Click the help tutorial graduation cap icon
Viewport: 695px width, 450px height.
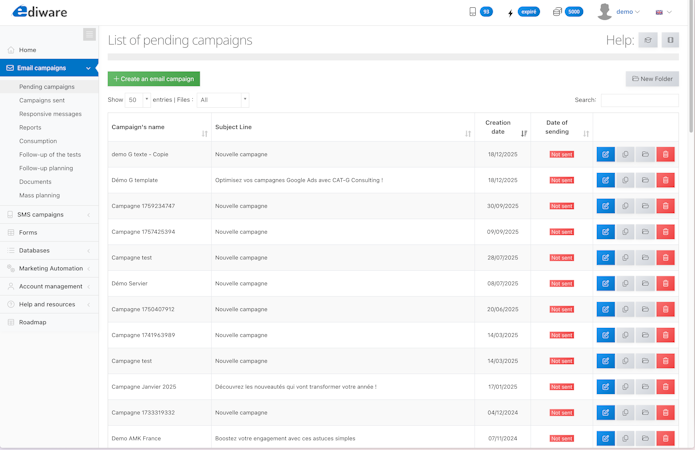(648, 41)
